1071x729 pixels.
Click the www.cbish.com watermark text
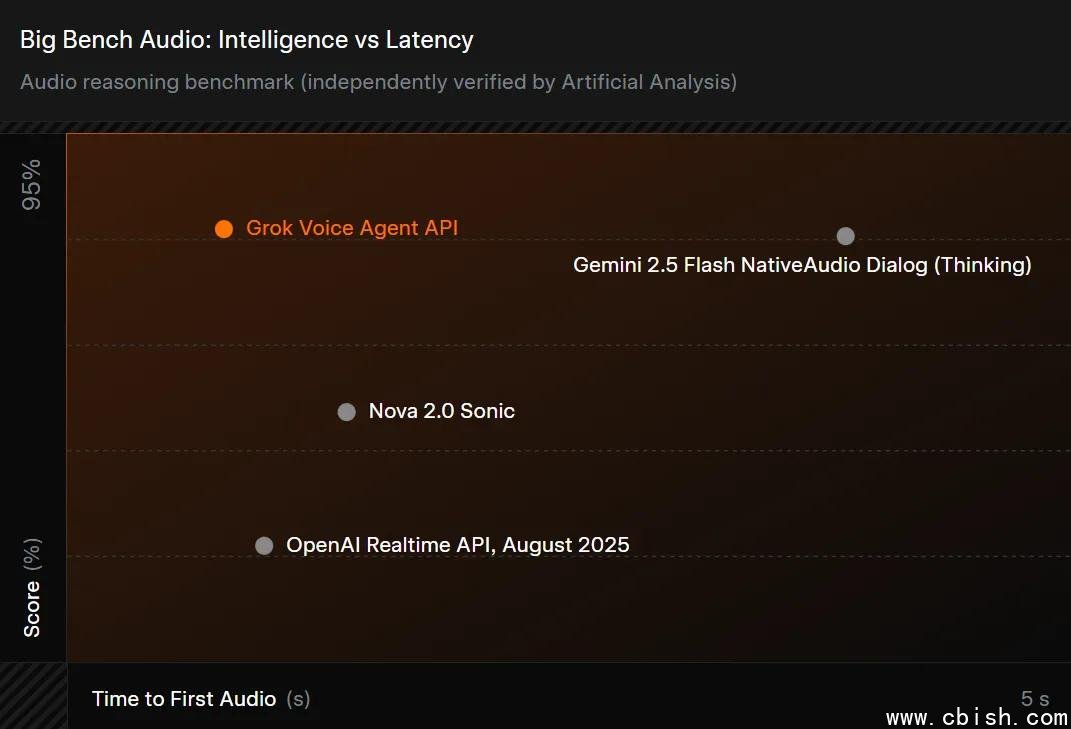pyautogui.click(x=977, y=717)
